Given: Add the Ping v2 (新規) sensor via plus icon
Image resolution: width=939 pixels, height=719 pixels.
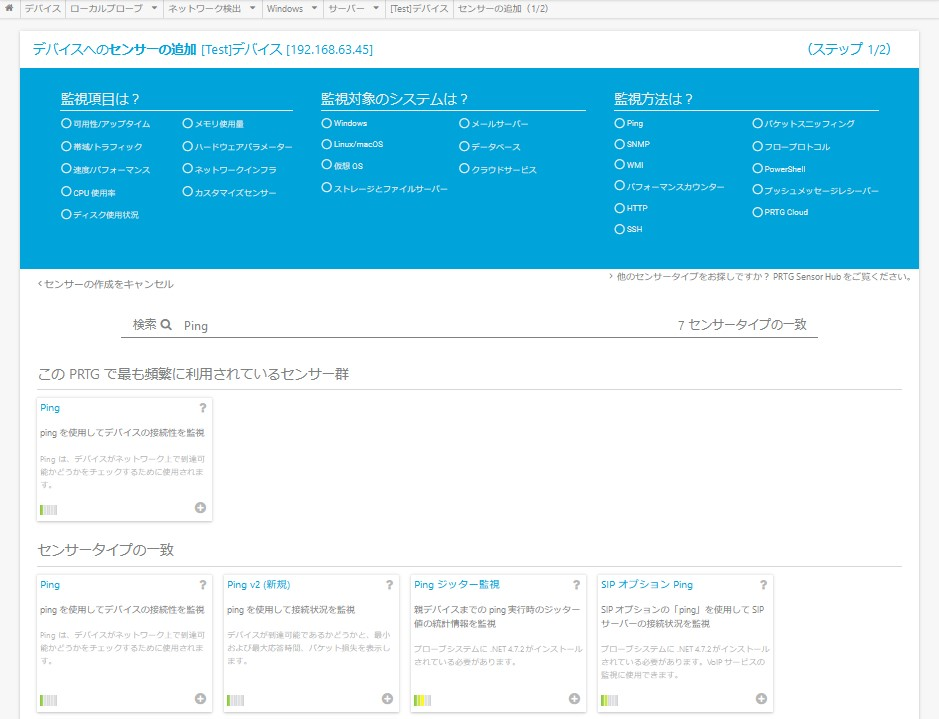Looking at the screenshot, I should pos(387,699).
